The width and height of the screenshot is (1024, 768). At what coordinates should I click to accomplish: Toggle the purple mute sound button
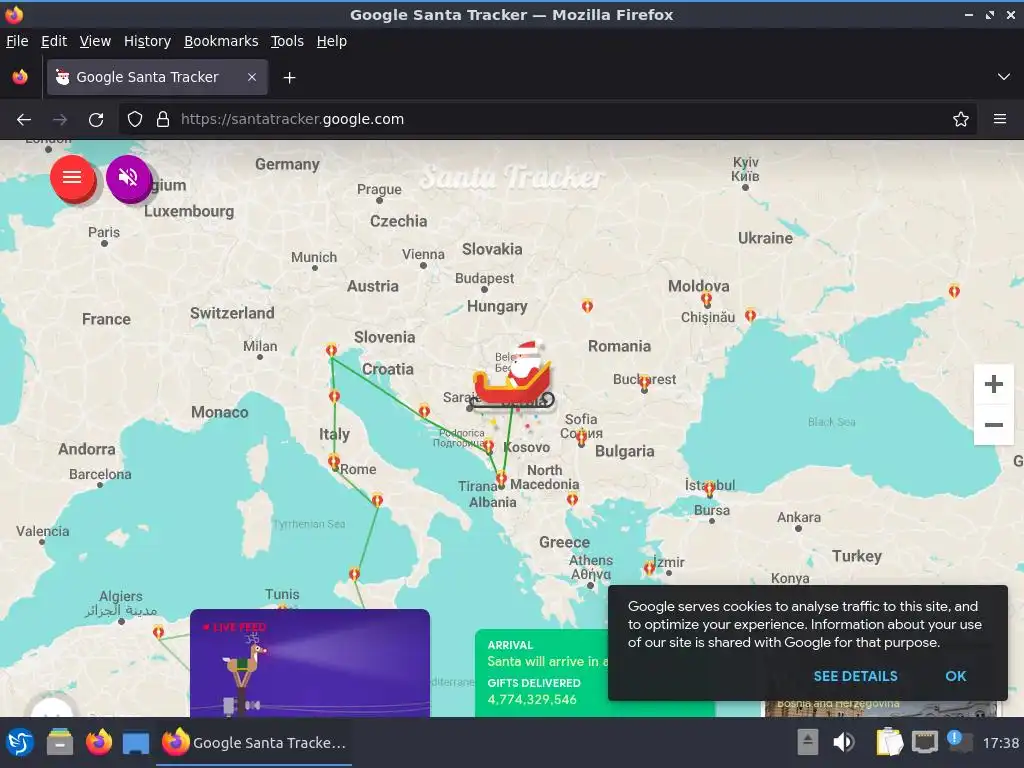coord(128,178)
